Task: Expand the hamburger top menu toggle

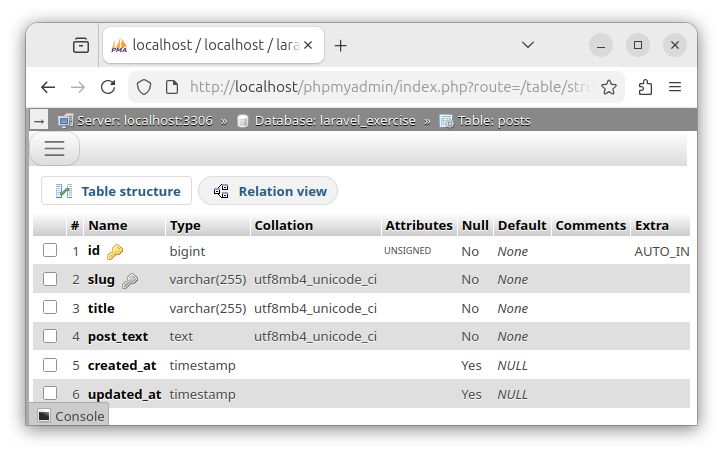Action: [54, 148]
